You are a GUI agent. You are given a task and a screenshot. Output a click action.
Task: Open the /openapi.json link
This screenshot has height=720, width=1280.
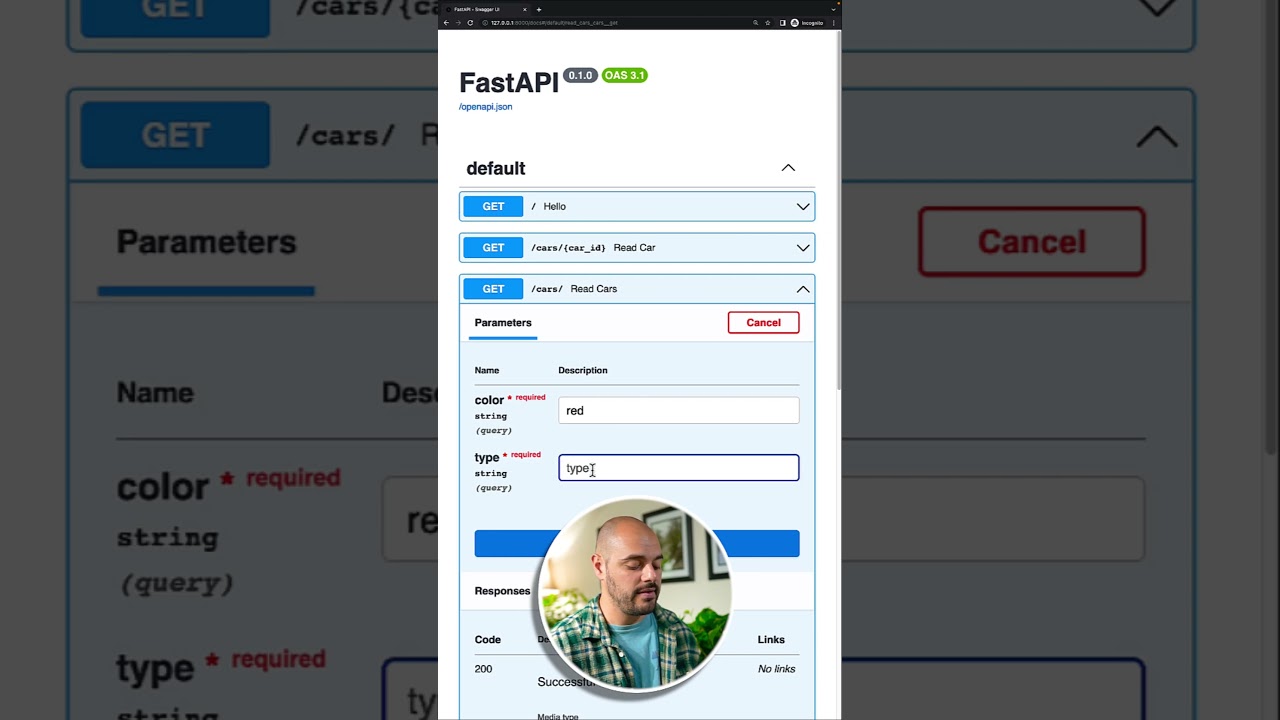[x=485, y=107]
